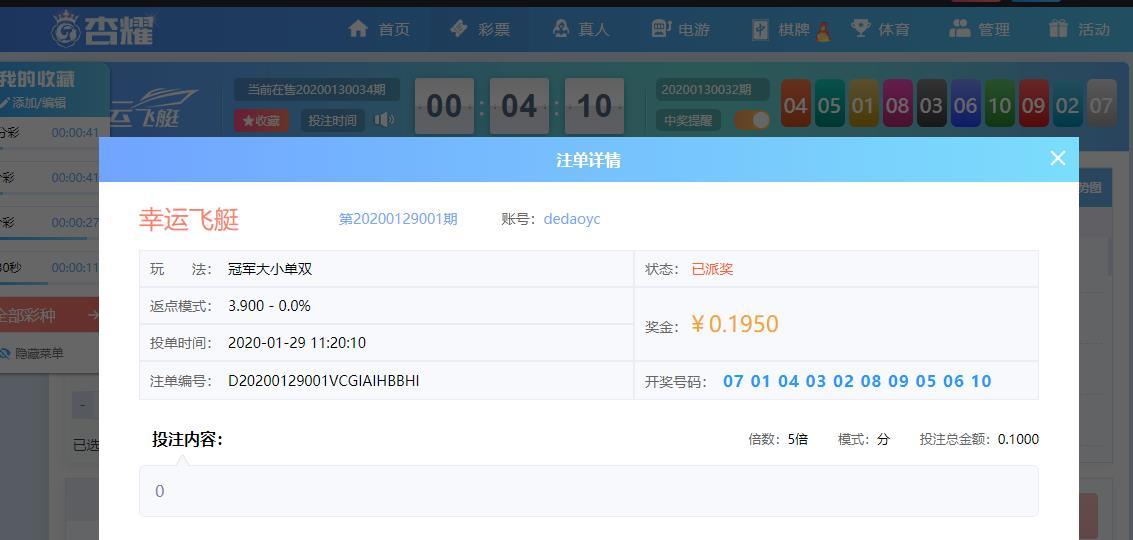Select the red 04 result ball
The height and width of the screenshot is (540, 1133).
[796, 106]
